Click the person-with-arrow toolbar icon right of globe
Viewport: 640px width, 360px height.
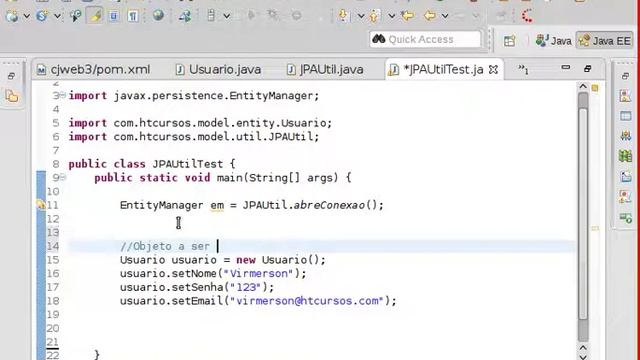coord(185,16)
